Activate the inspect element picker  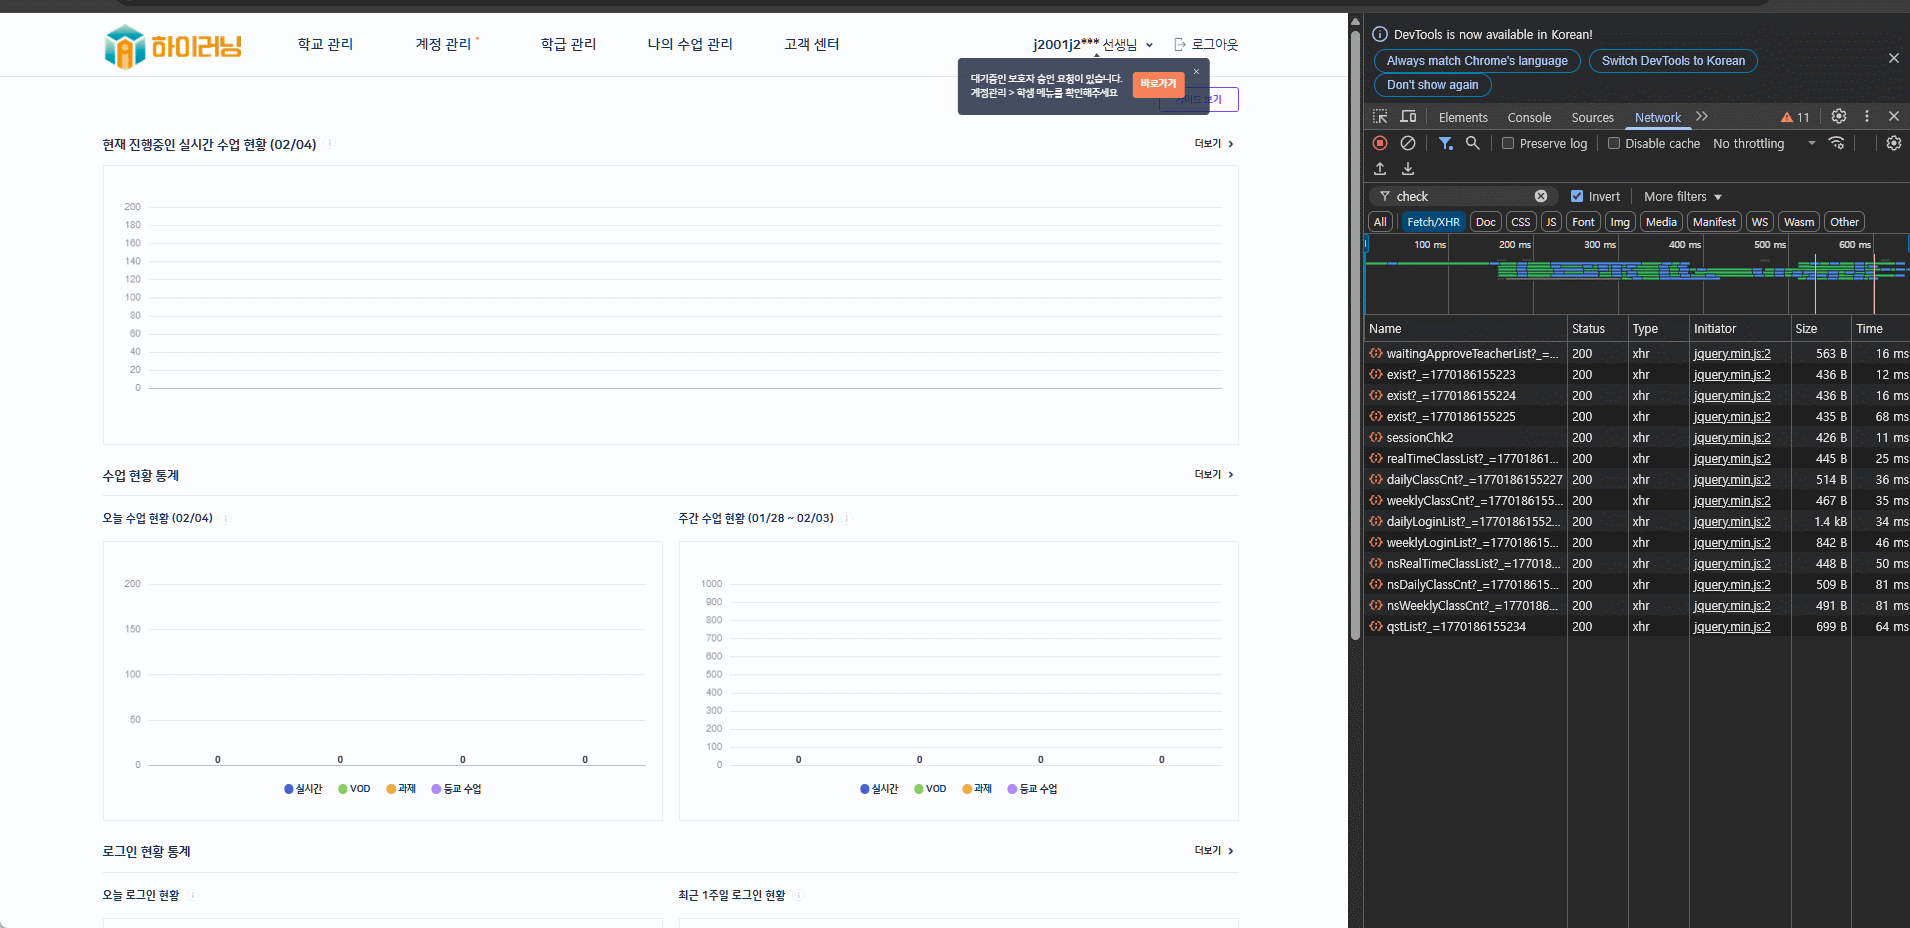pyautogui.click(x=1380, y=116)
